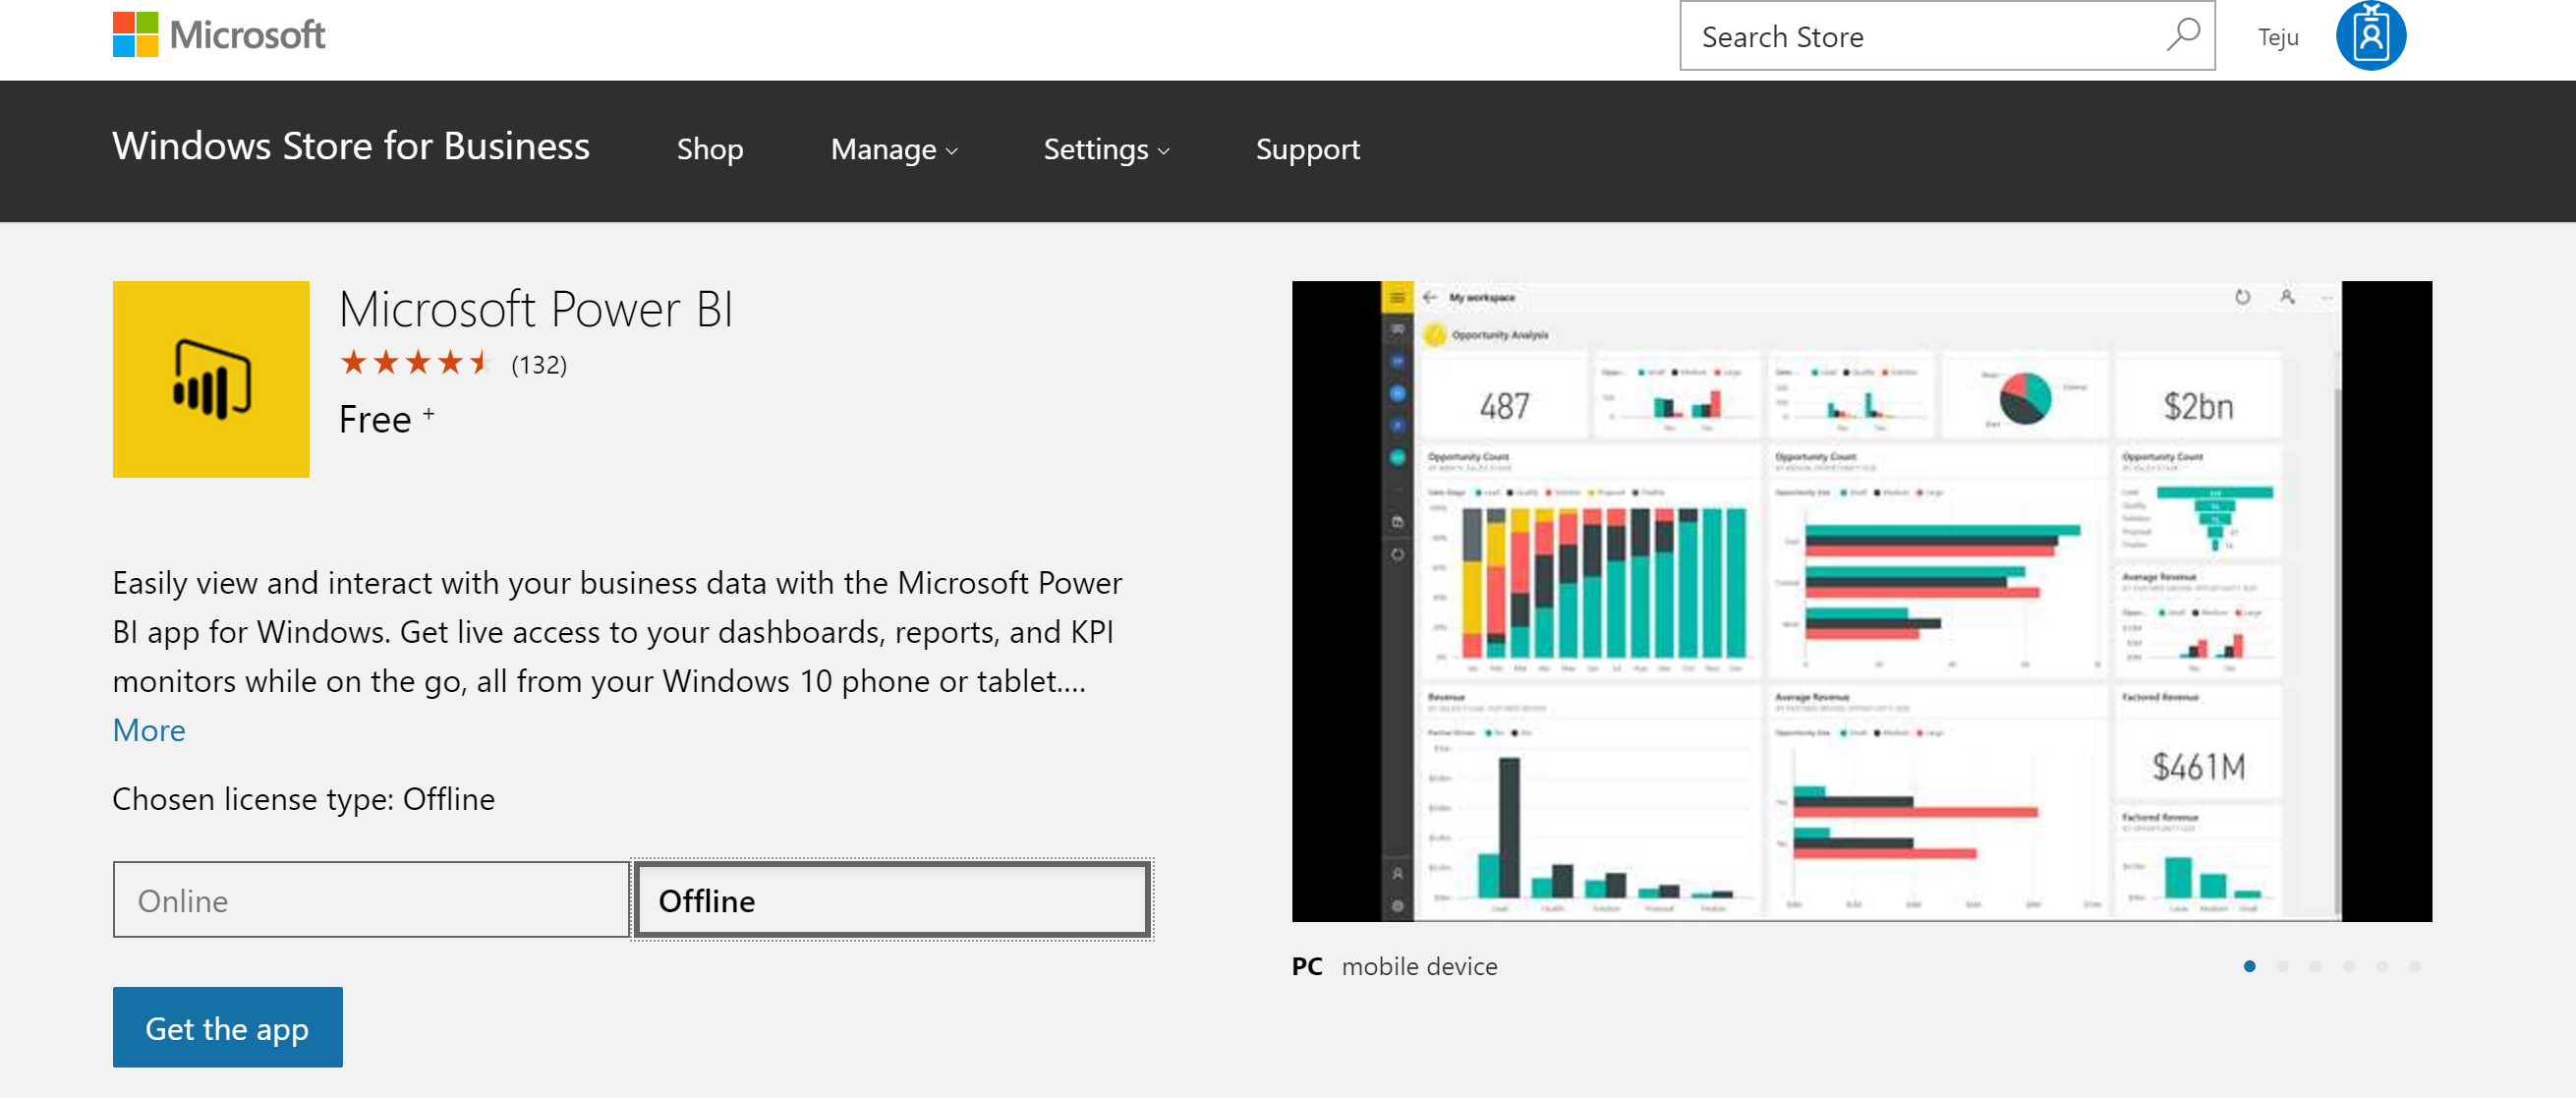Screen dimensions: 2576x1098
Task: Select the Online license type
Action: click(x=371, y=900)
